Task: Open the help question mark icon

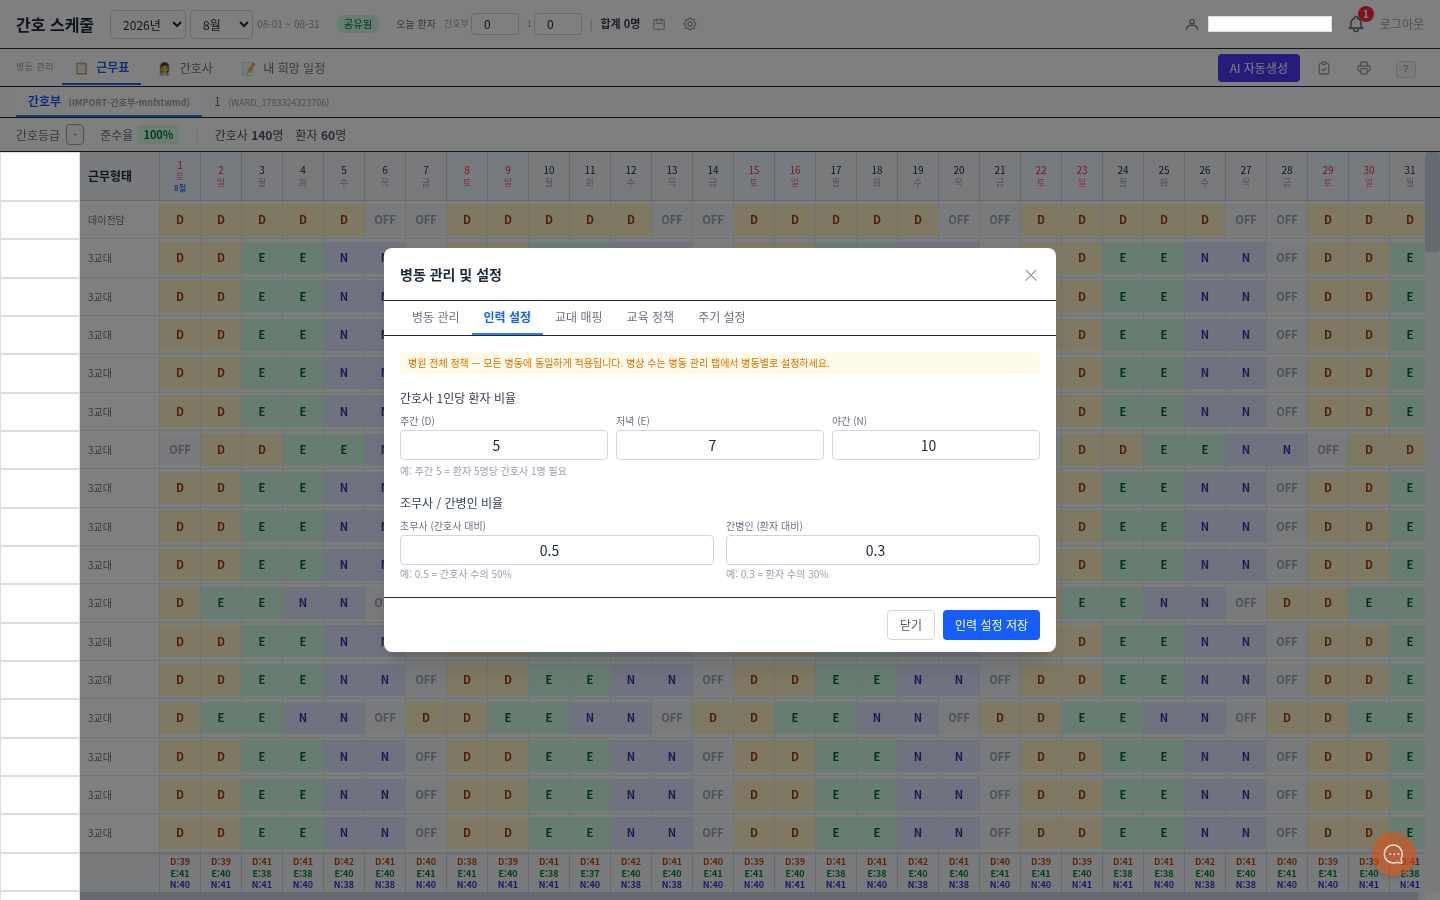Action: click(x=1406, y=69)
